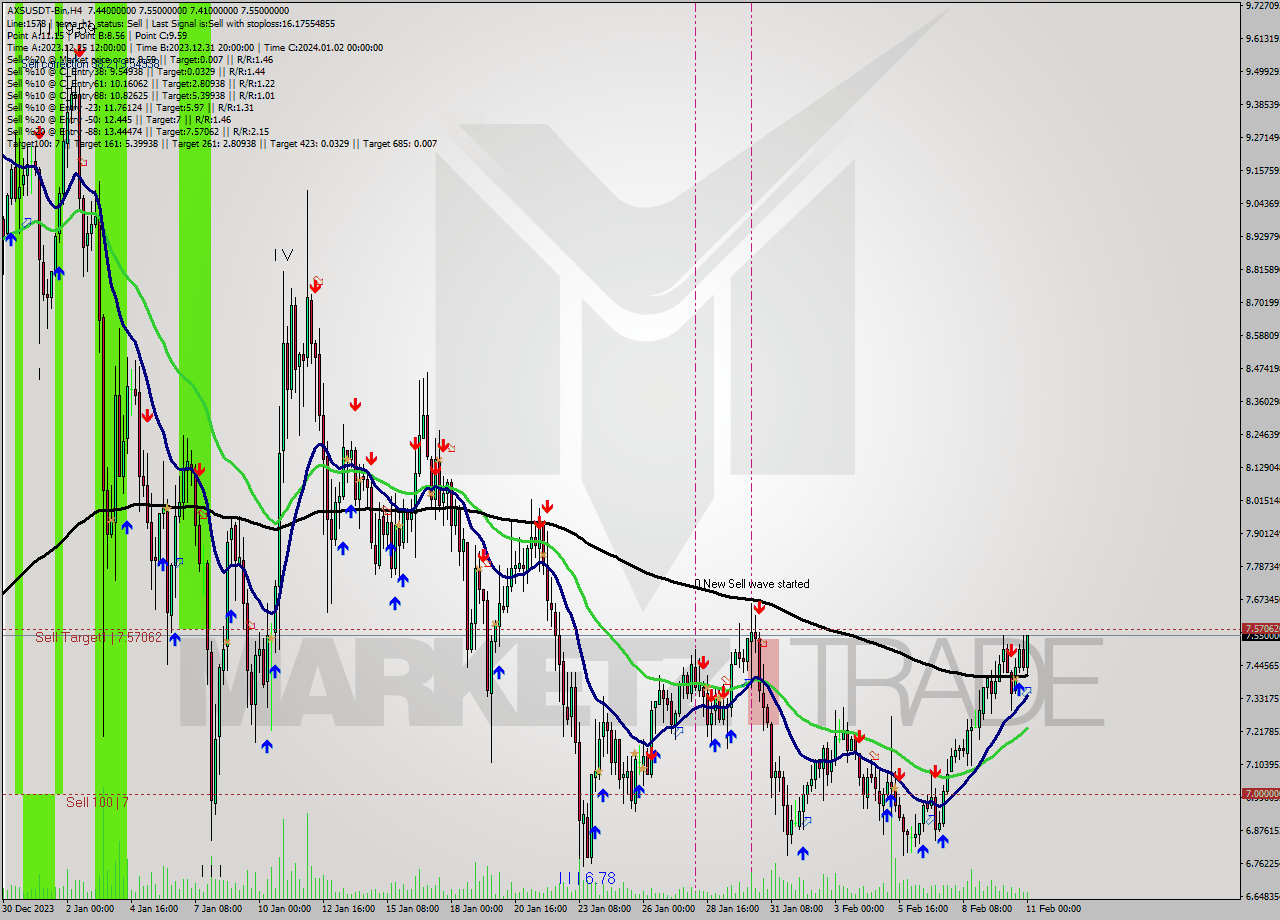Click the 8.58805 price axis label
This screenshot has width=1280, height=920.
(x=1262, y=335)
